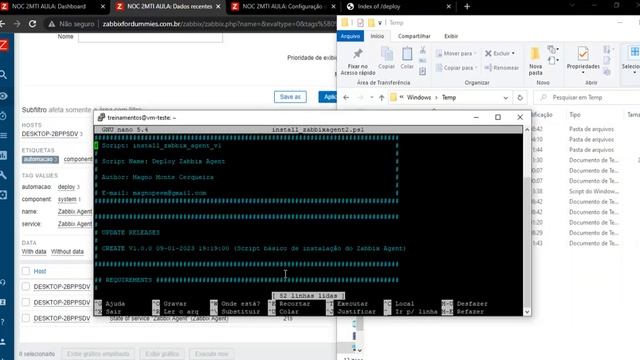Screen dimensions: 640x360
Task: Filter by With data link
Action: click(x=34, y=251)
